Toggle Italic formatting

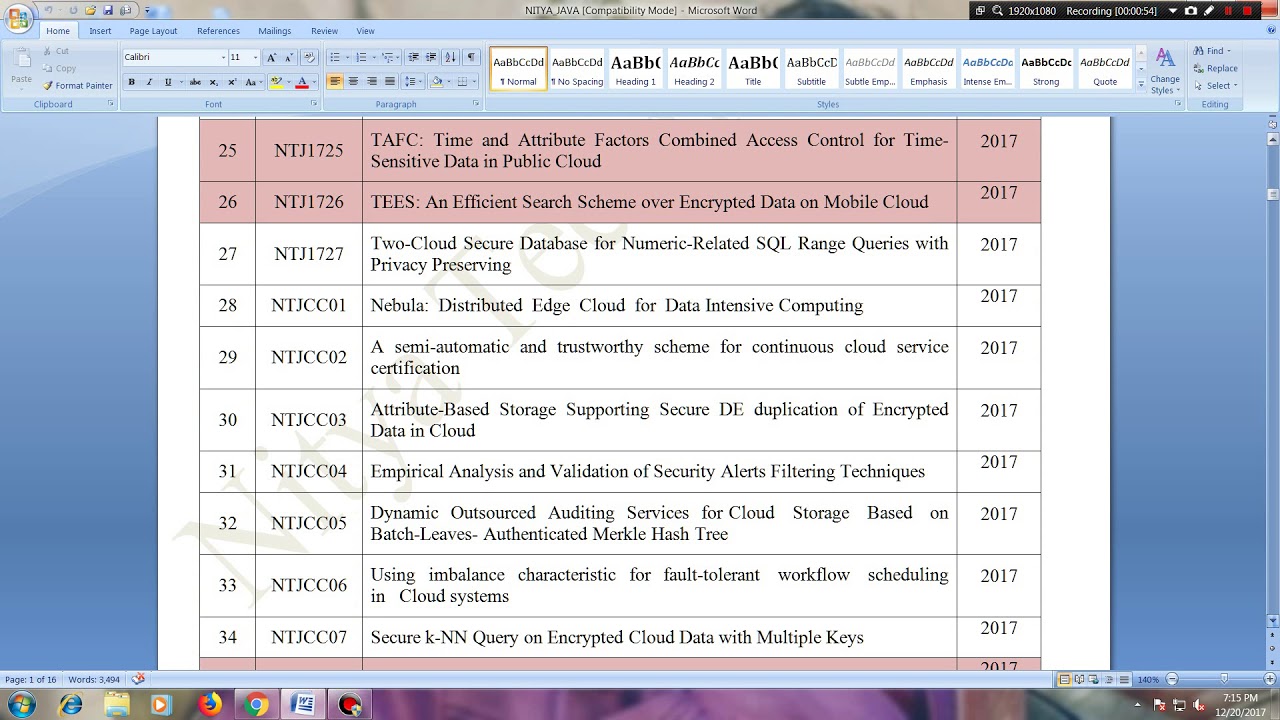click(x=149, y=82)
